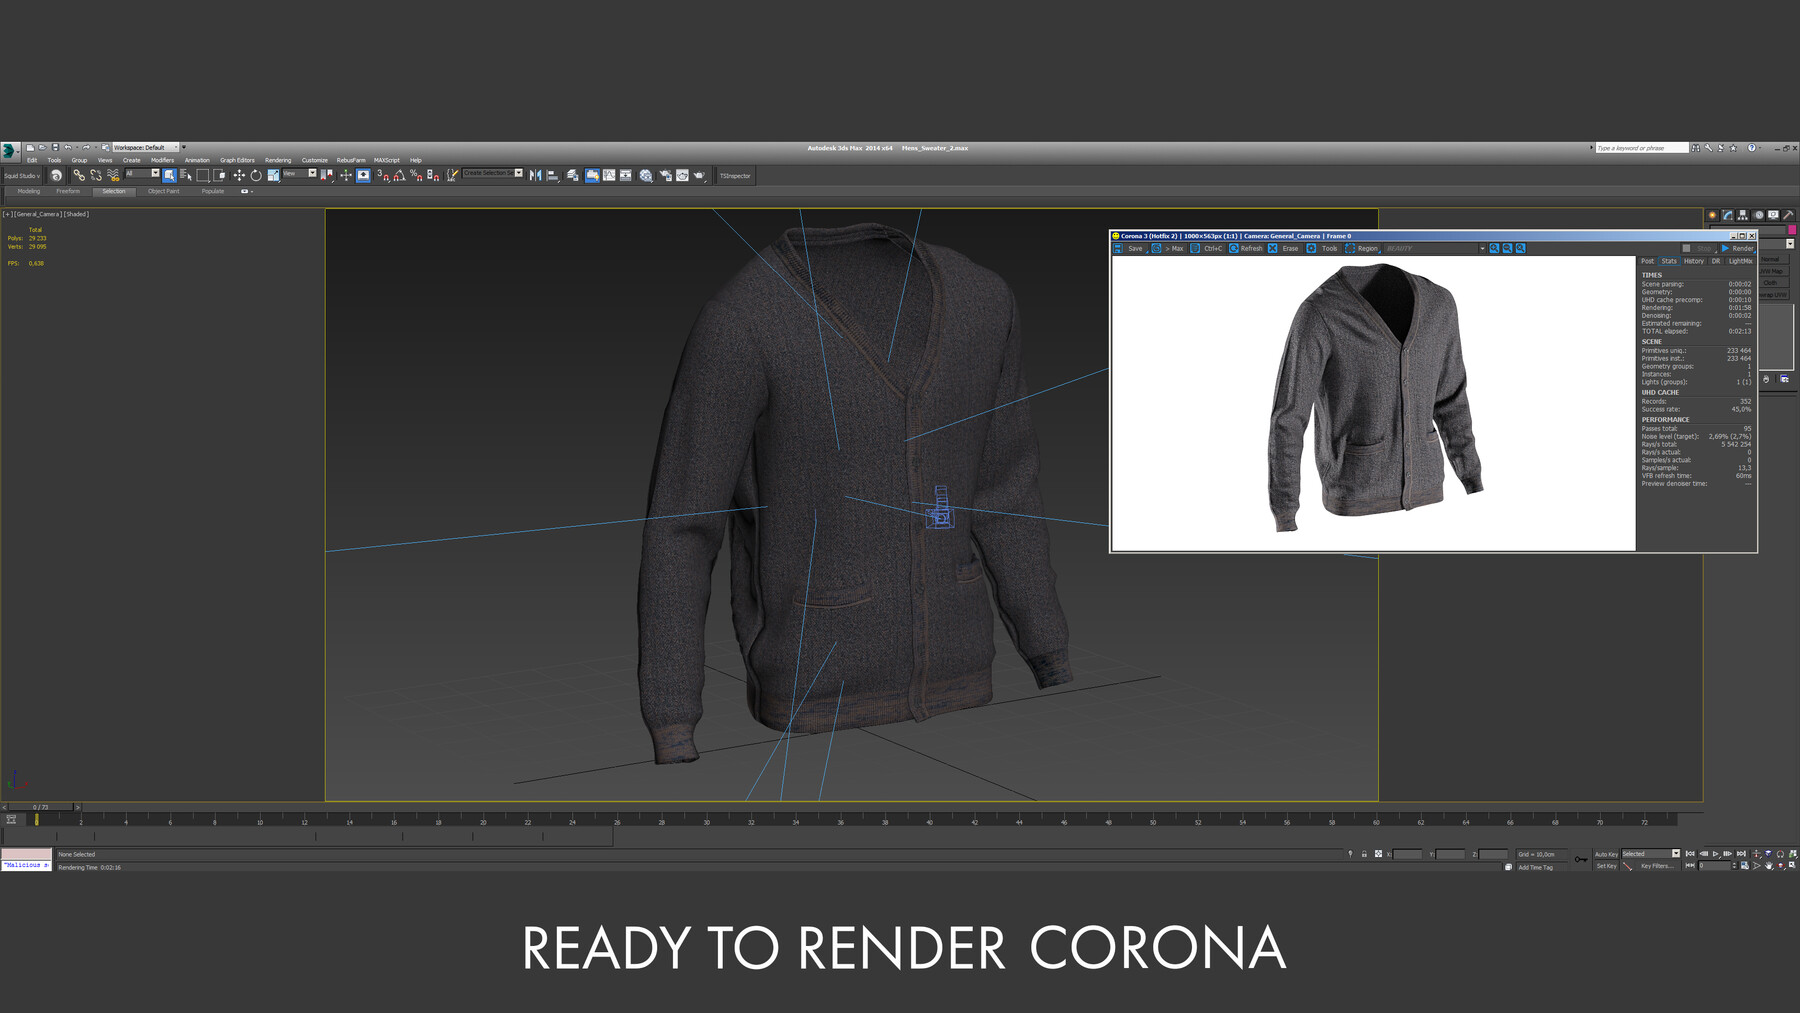The width and height of the screenshot is (1800, 1013).
Task: Click the Render button in Corona window
Action: coord(1738,248)
